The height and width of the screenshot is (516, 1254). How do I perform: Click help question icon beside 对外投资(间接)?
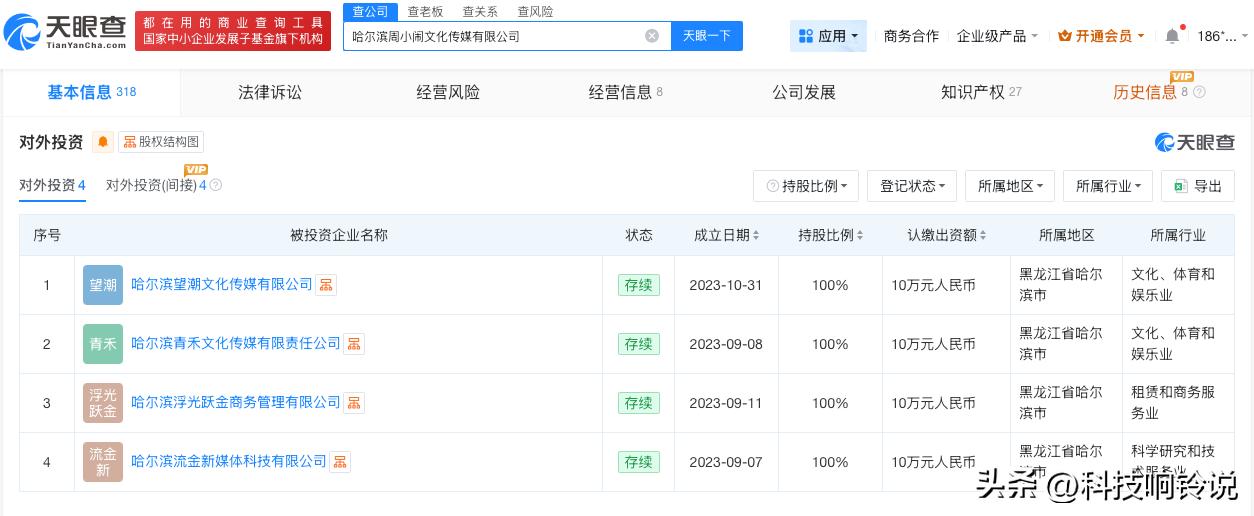click(x=215, y=186)
